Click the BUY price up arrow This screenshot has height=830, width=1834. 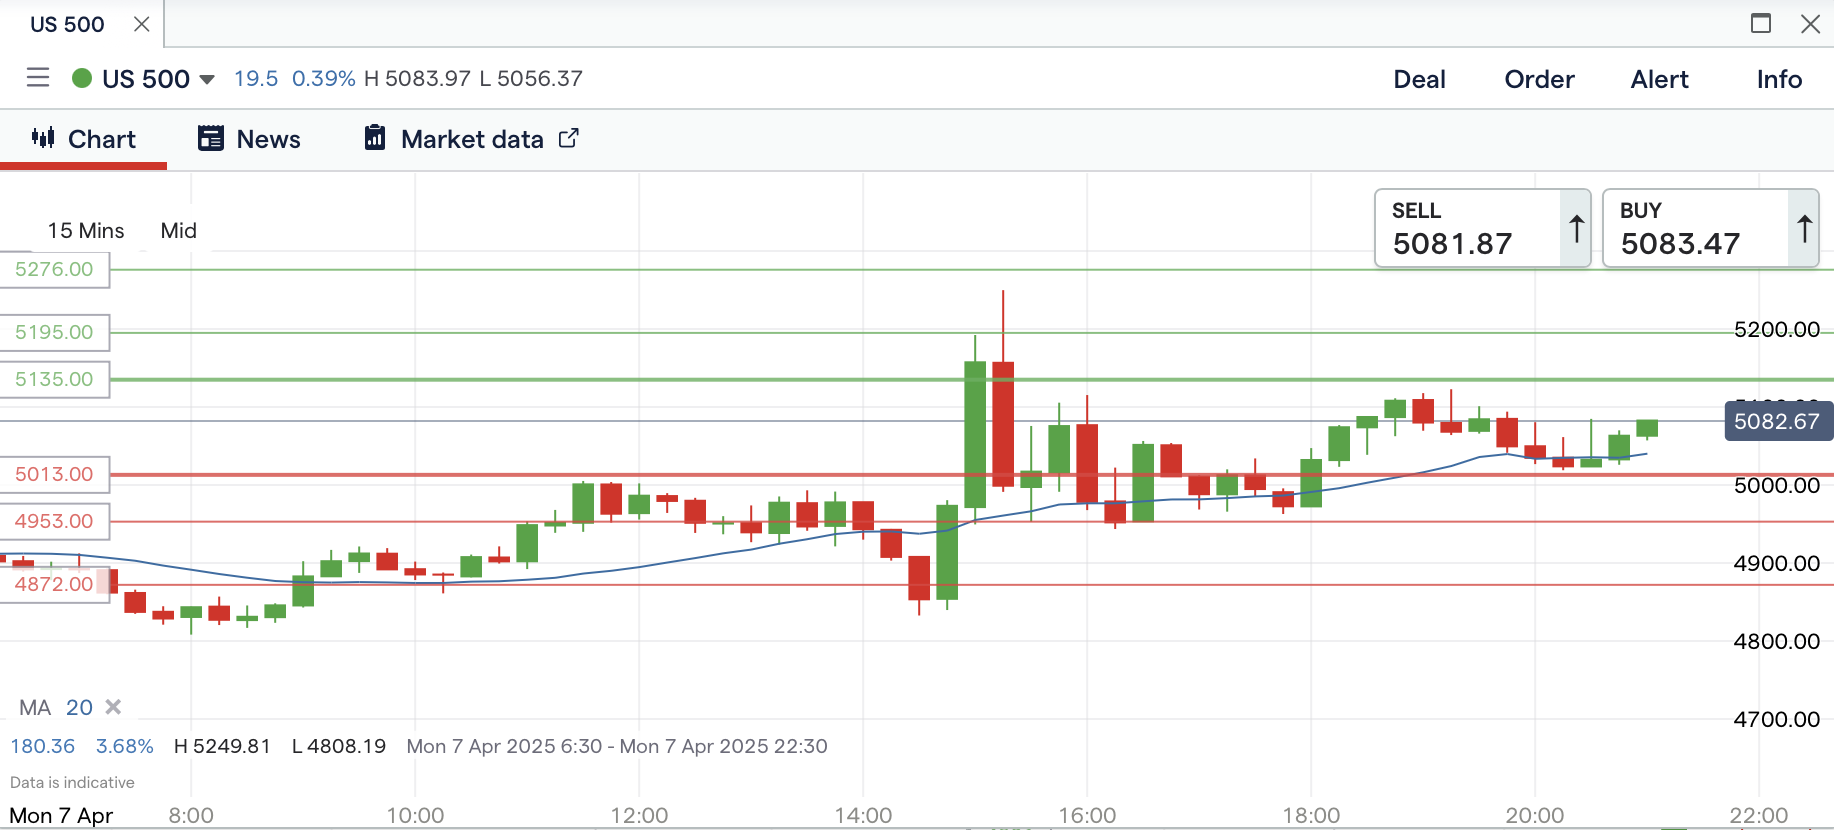(x=1804, y=229)
